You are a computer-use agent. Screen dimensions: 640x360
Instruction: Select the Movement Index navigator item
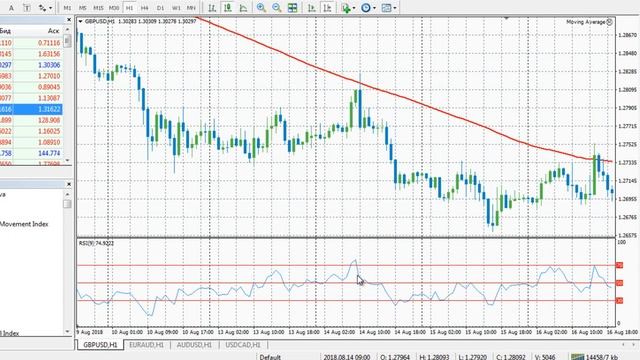coord(24,224)
